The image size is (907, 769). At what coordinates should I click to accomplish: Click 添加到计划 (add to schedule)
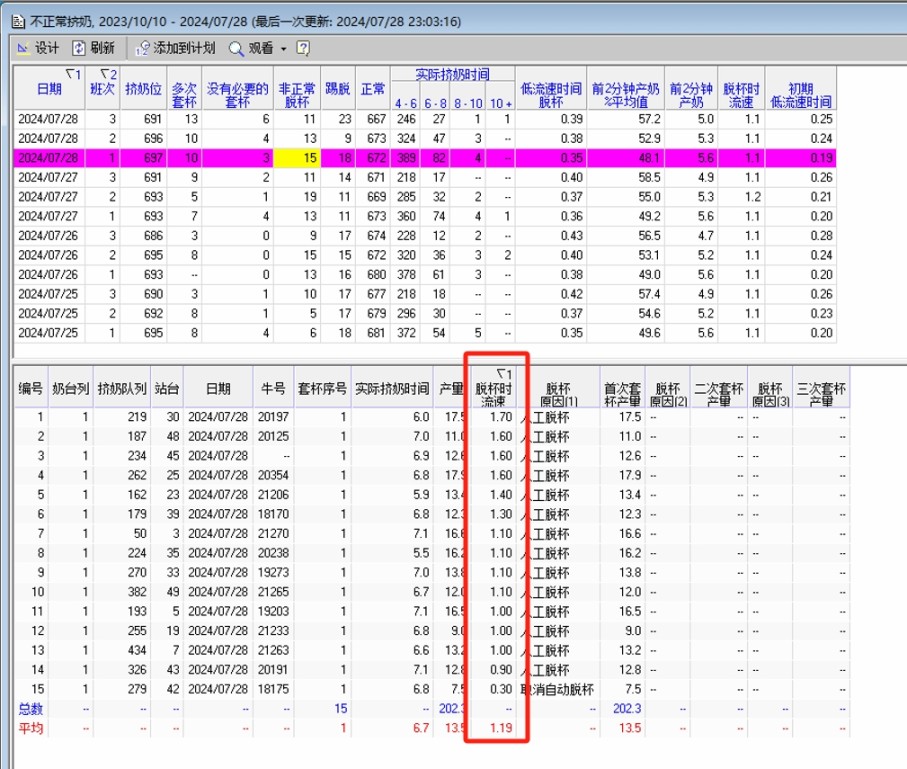point(176,48)
